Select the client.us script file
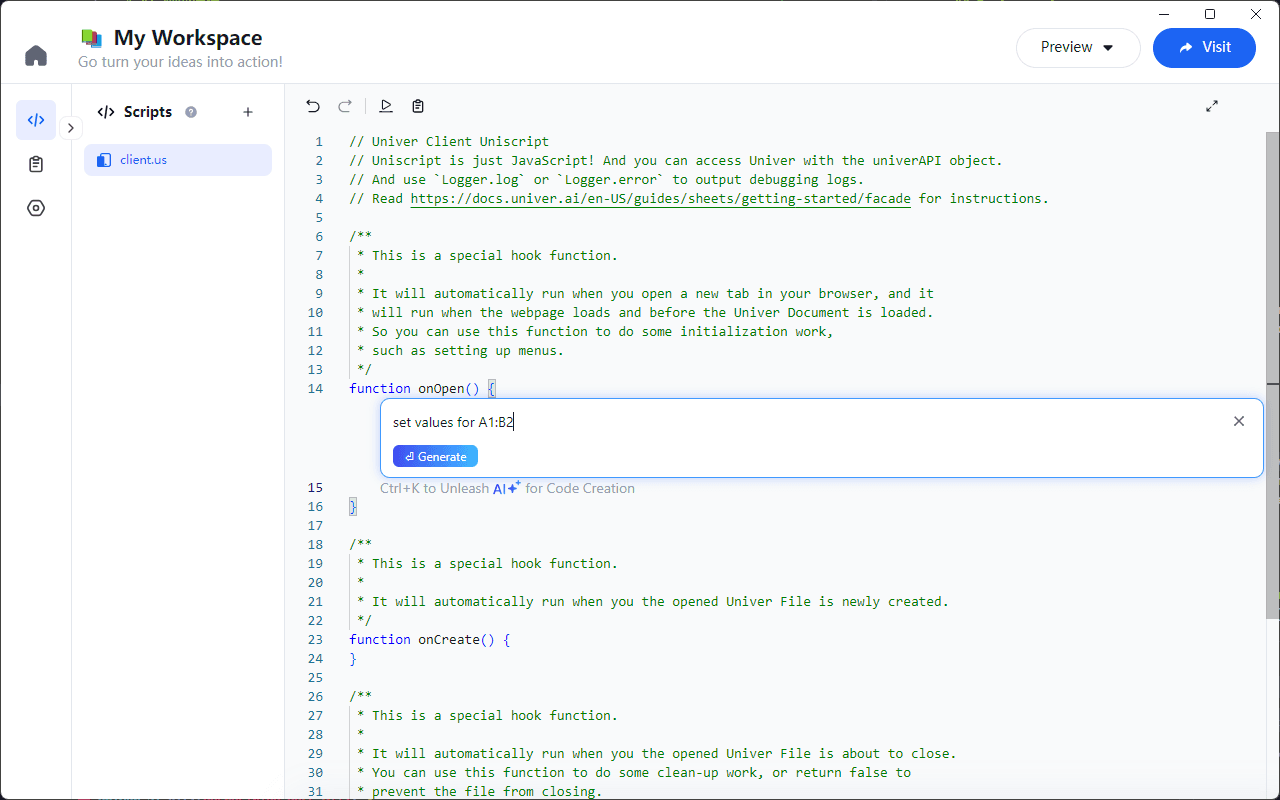This screenshot has height=800, width=1280. pos(178,160)
